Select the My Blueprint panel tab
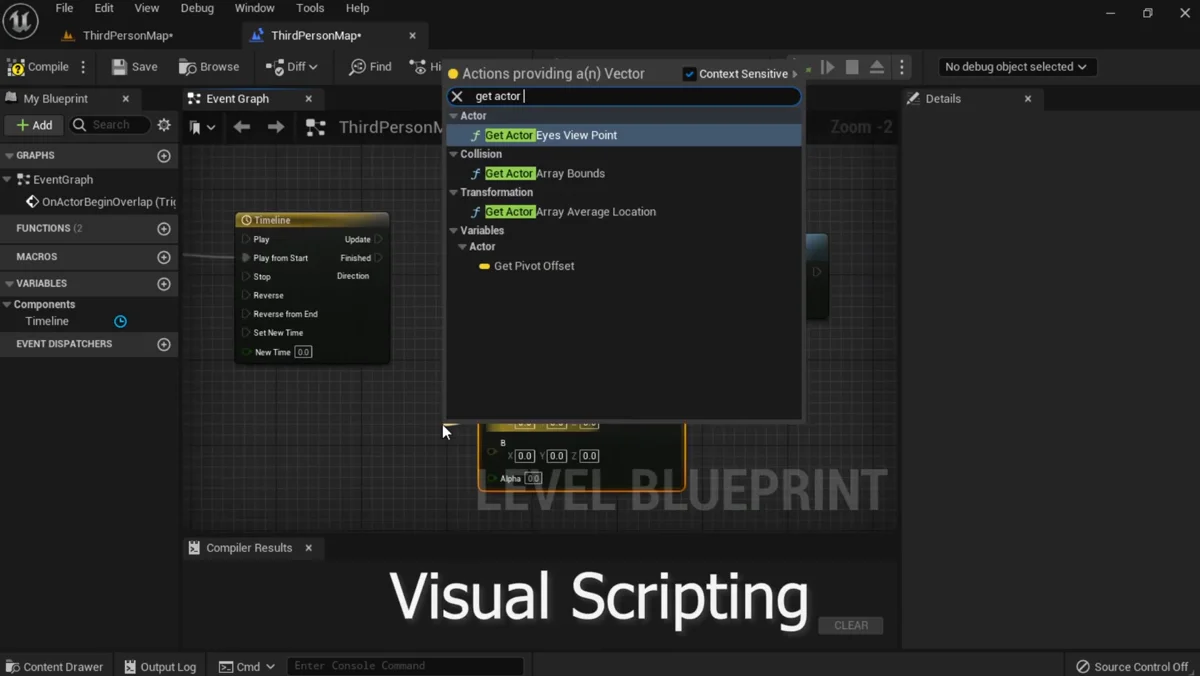This screenshot has height=676, width=1200. click(56, 99)
